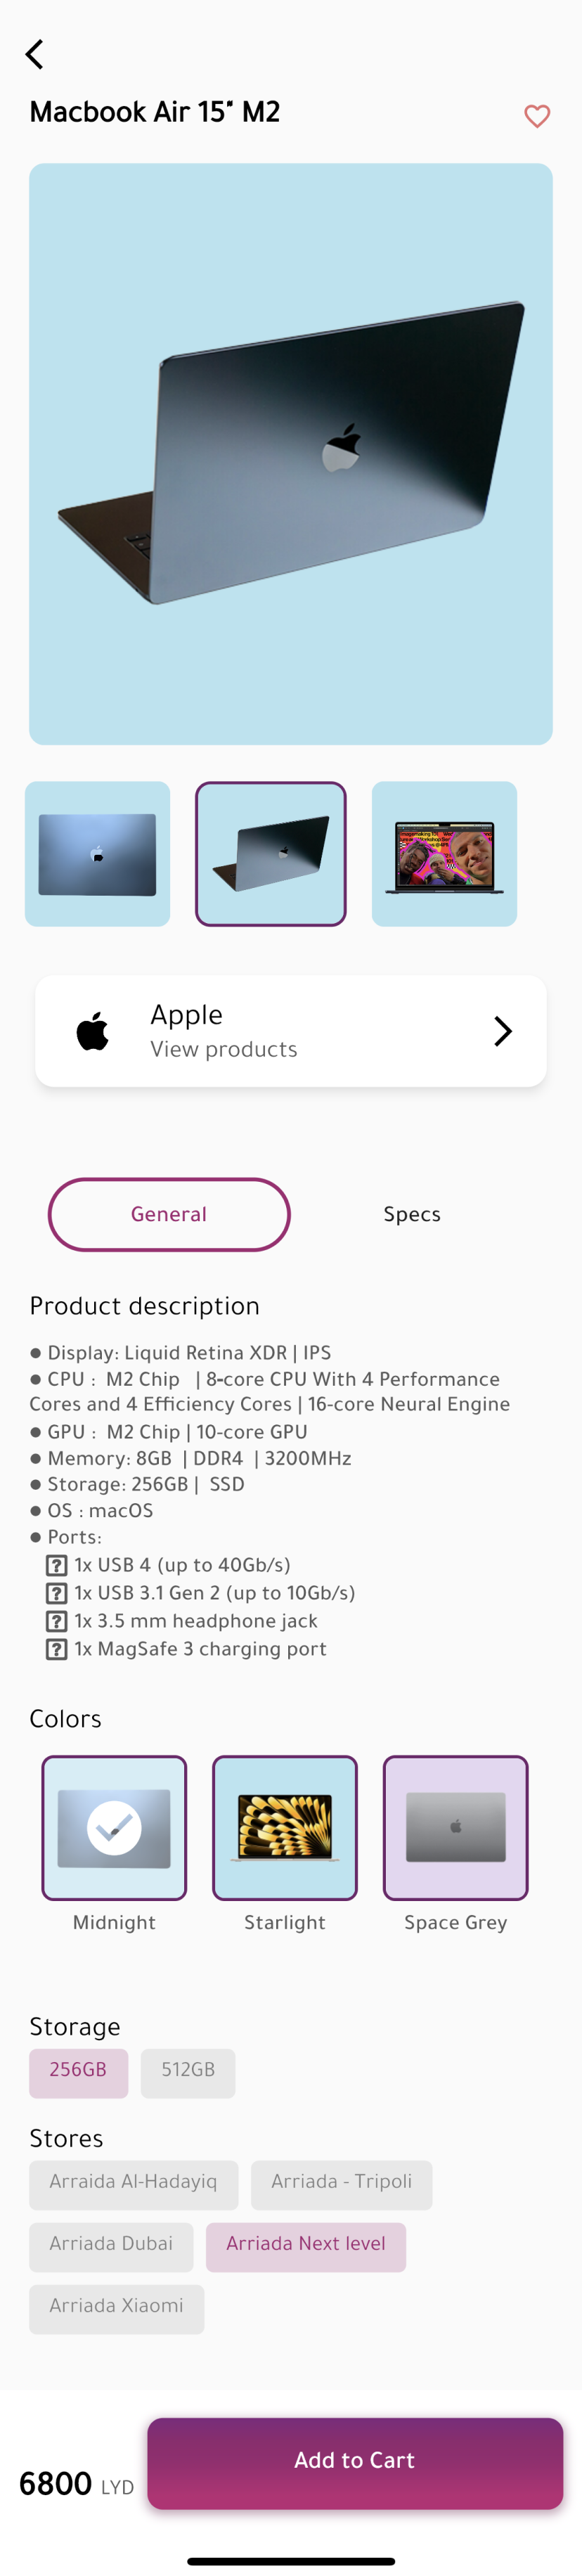Open the Apple View products card
Image resolution: width=582 pixels, height=2576 pixels.
click(291, 1031)
